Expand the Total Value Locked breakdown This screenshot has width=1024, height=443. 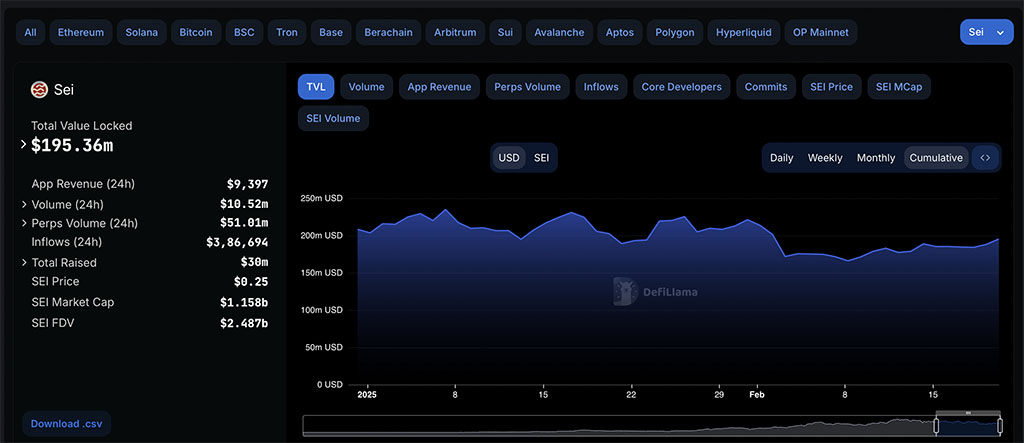[24, 144]
